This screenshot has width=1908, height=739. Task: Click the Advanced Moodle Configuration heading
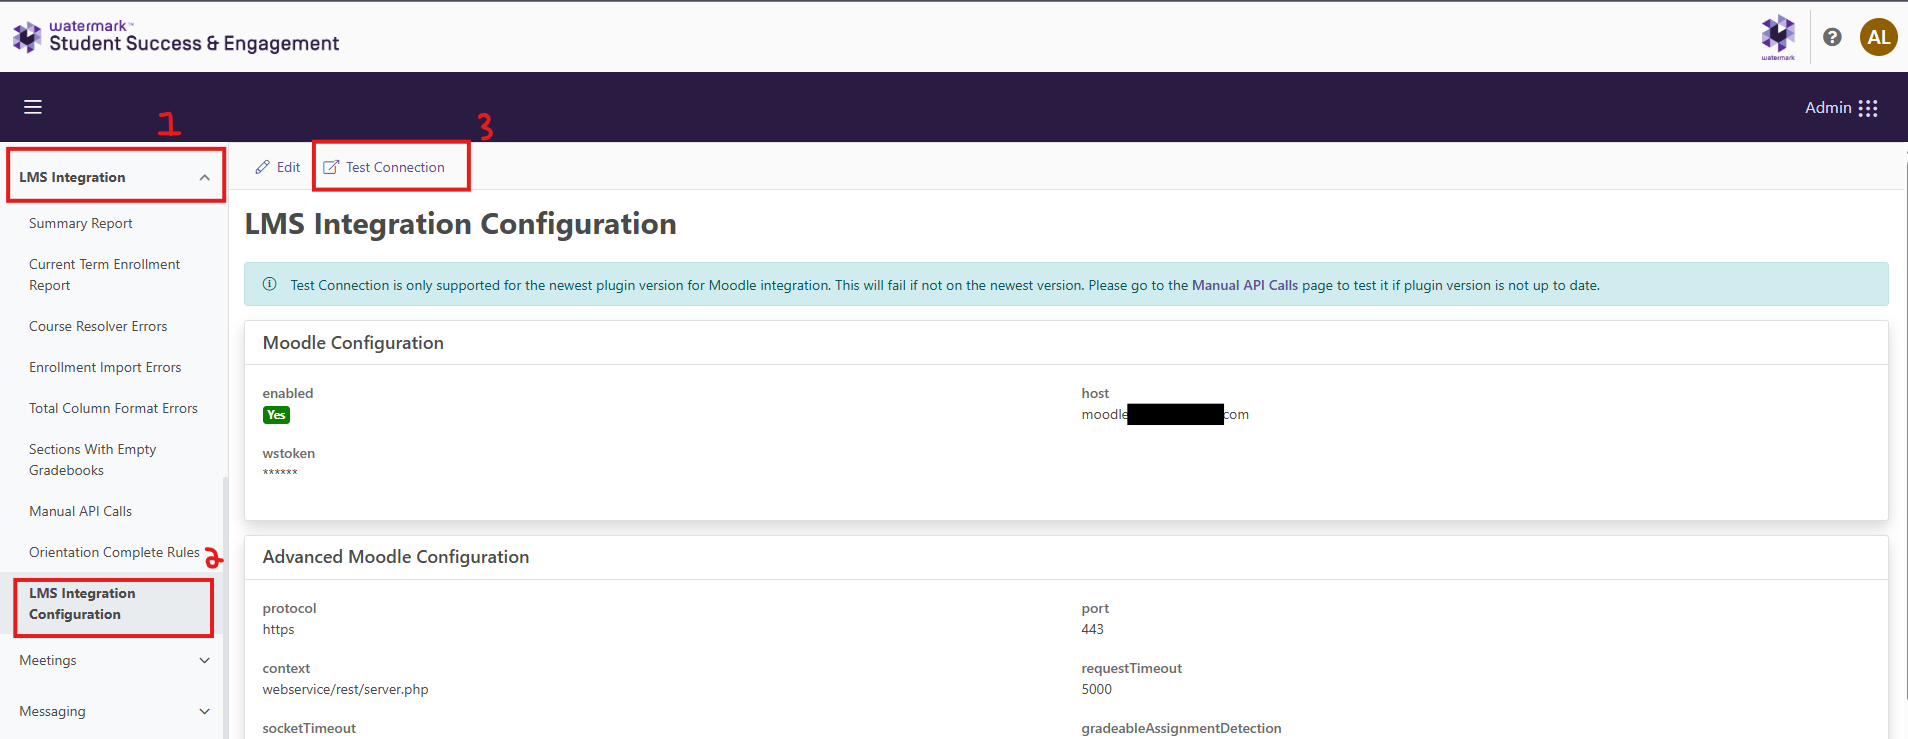pyautogui.click(x=396, y=557)
